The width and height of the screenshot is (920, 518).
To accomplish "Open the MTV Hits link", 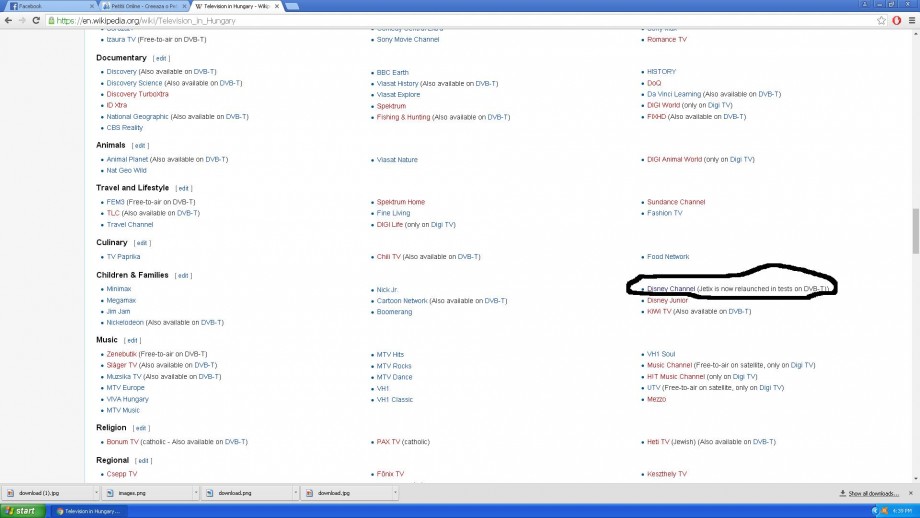I will [x=390, y=355].
